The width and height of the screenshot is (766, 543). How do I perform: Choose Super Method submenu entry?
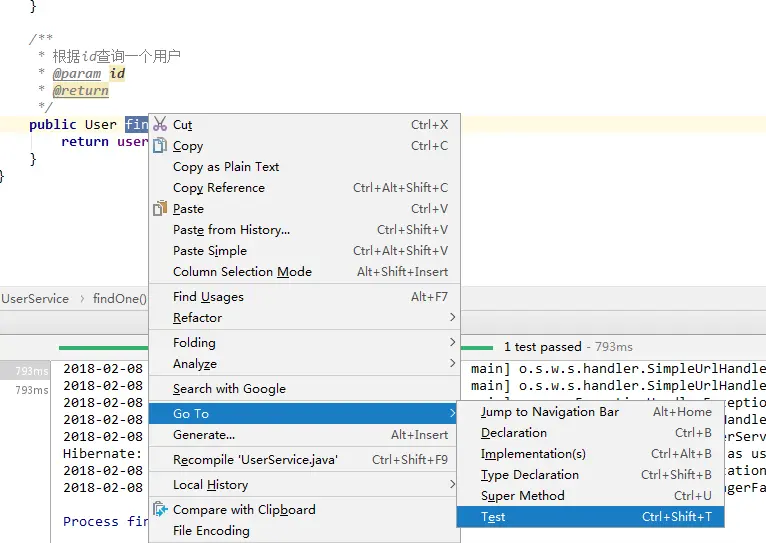click(590, 496)
